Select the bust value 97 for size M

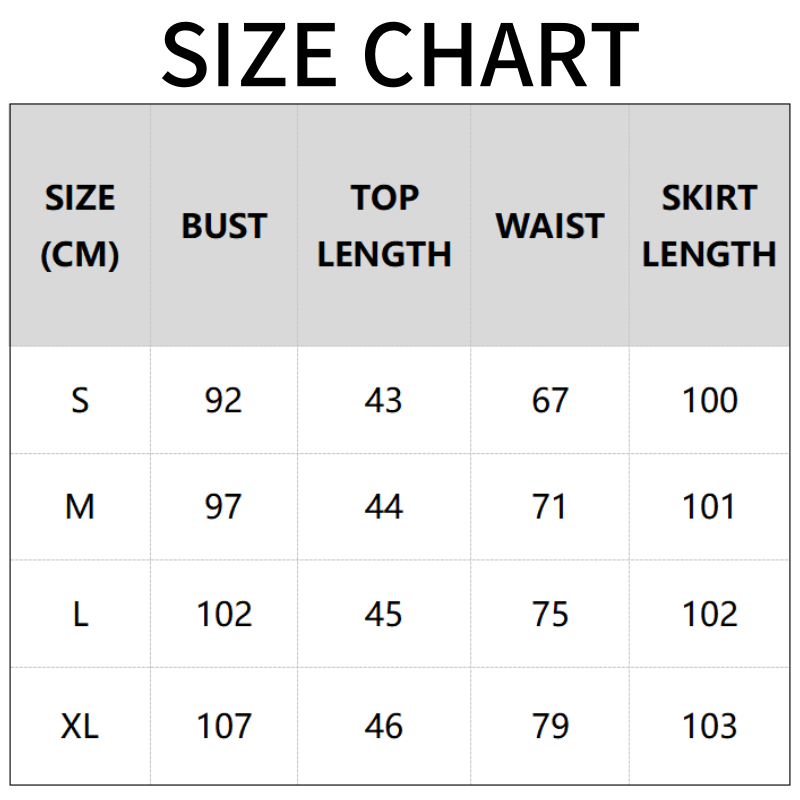pos(223,507)
